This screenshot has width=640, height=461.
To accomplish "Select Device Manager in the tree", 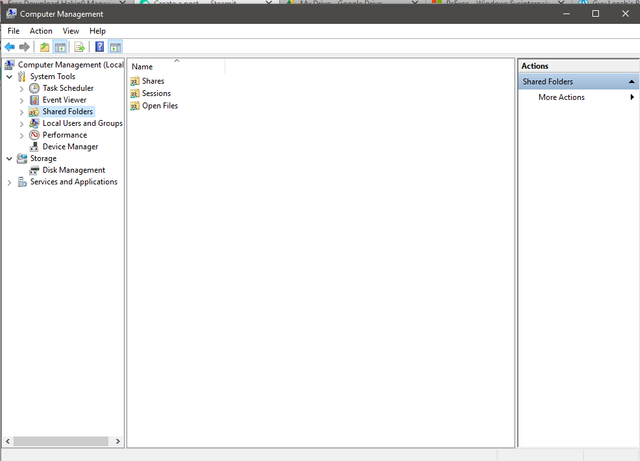I will point(70,147).
